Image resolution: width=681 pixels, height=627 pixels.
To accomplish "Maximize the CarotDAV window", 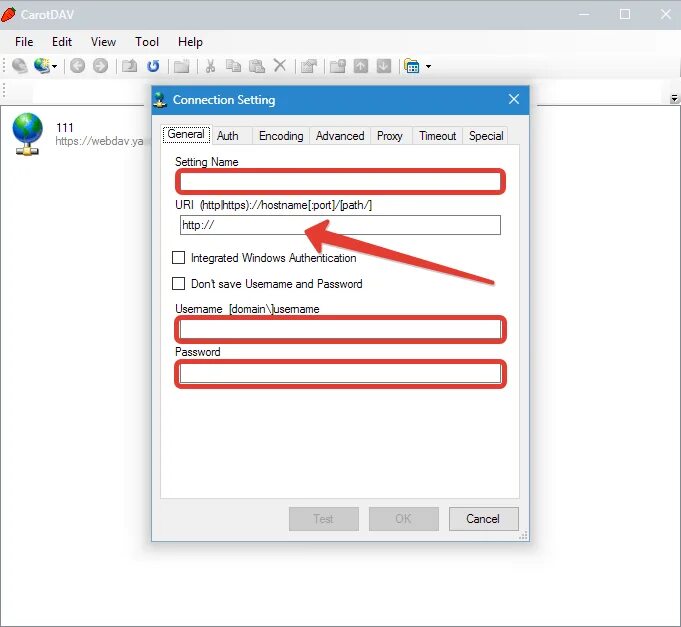I will (625, 14).
